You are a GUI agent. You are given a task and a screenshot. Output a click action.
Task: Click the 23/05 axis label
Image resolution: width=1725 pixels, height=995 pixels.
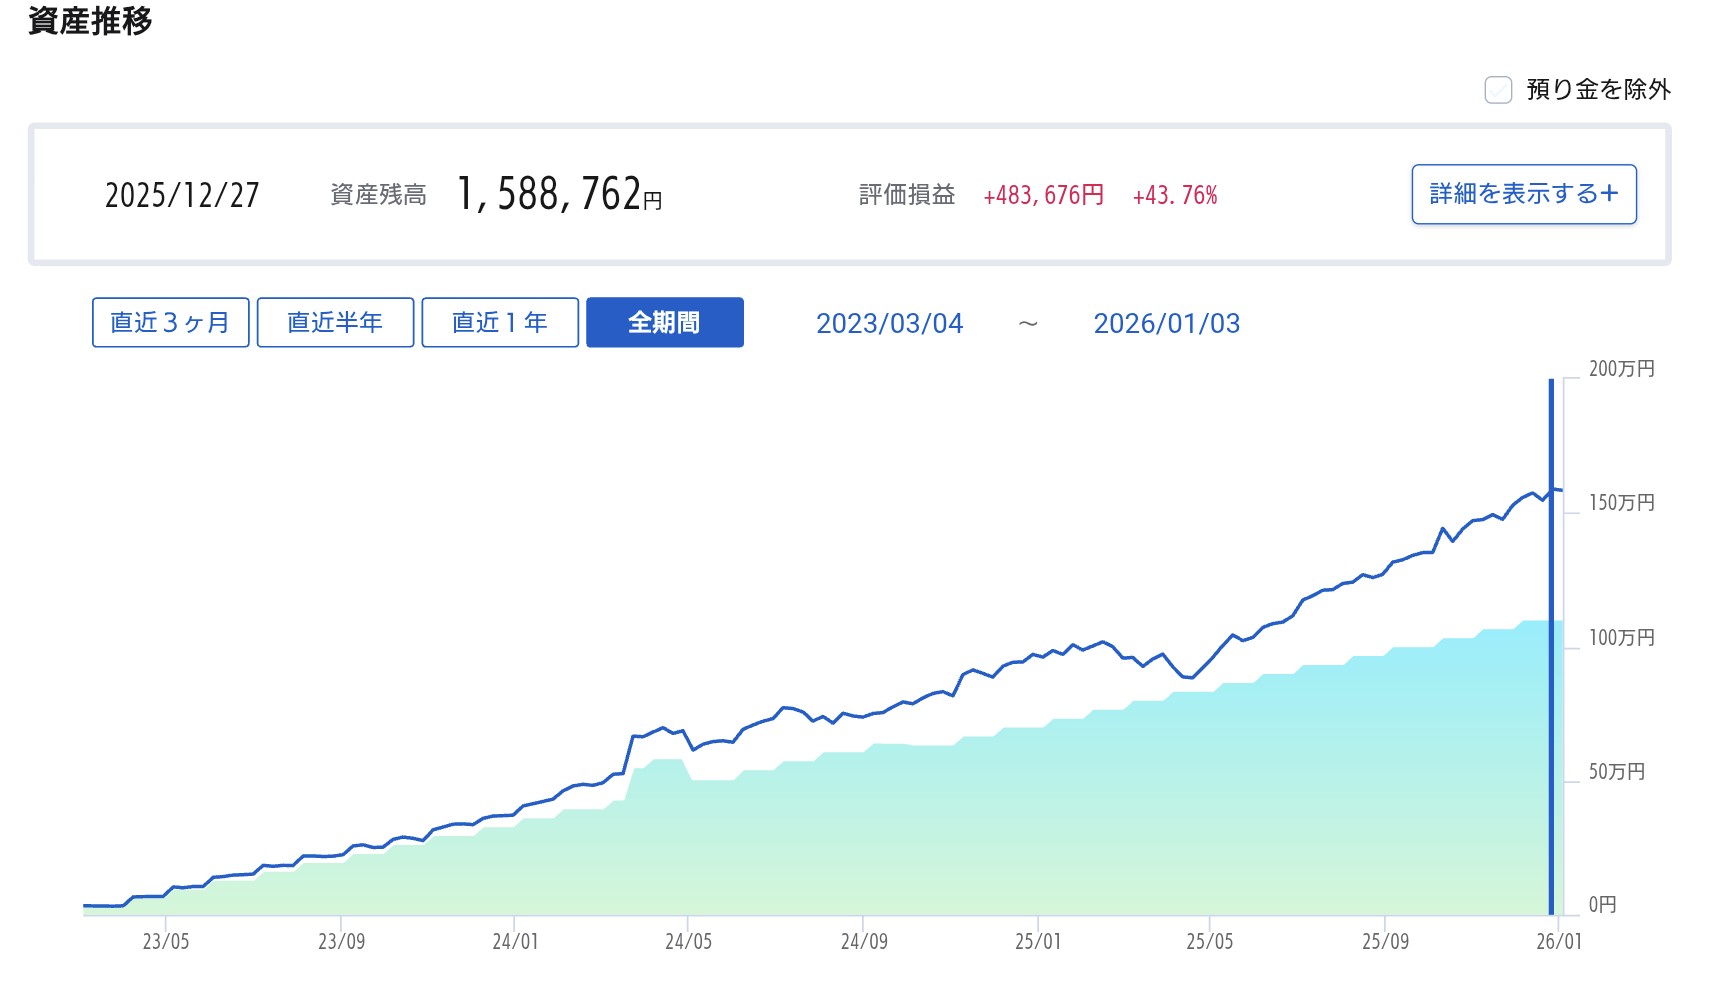click(167, 941)
